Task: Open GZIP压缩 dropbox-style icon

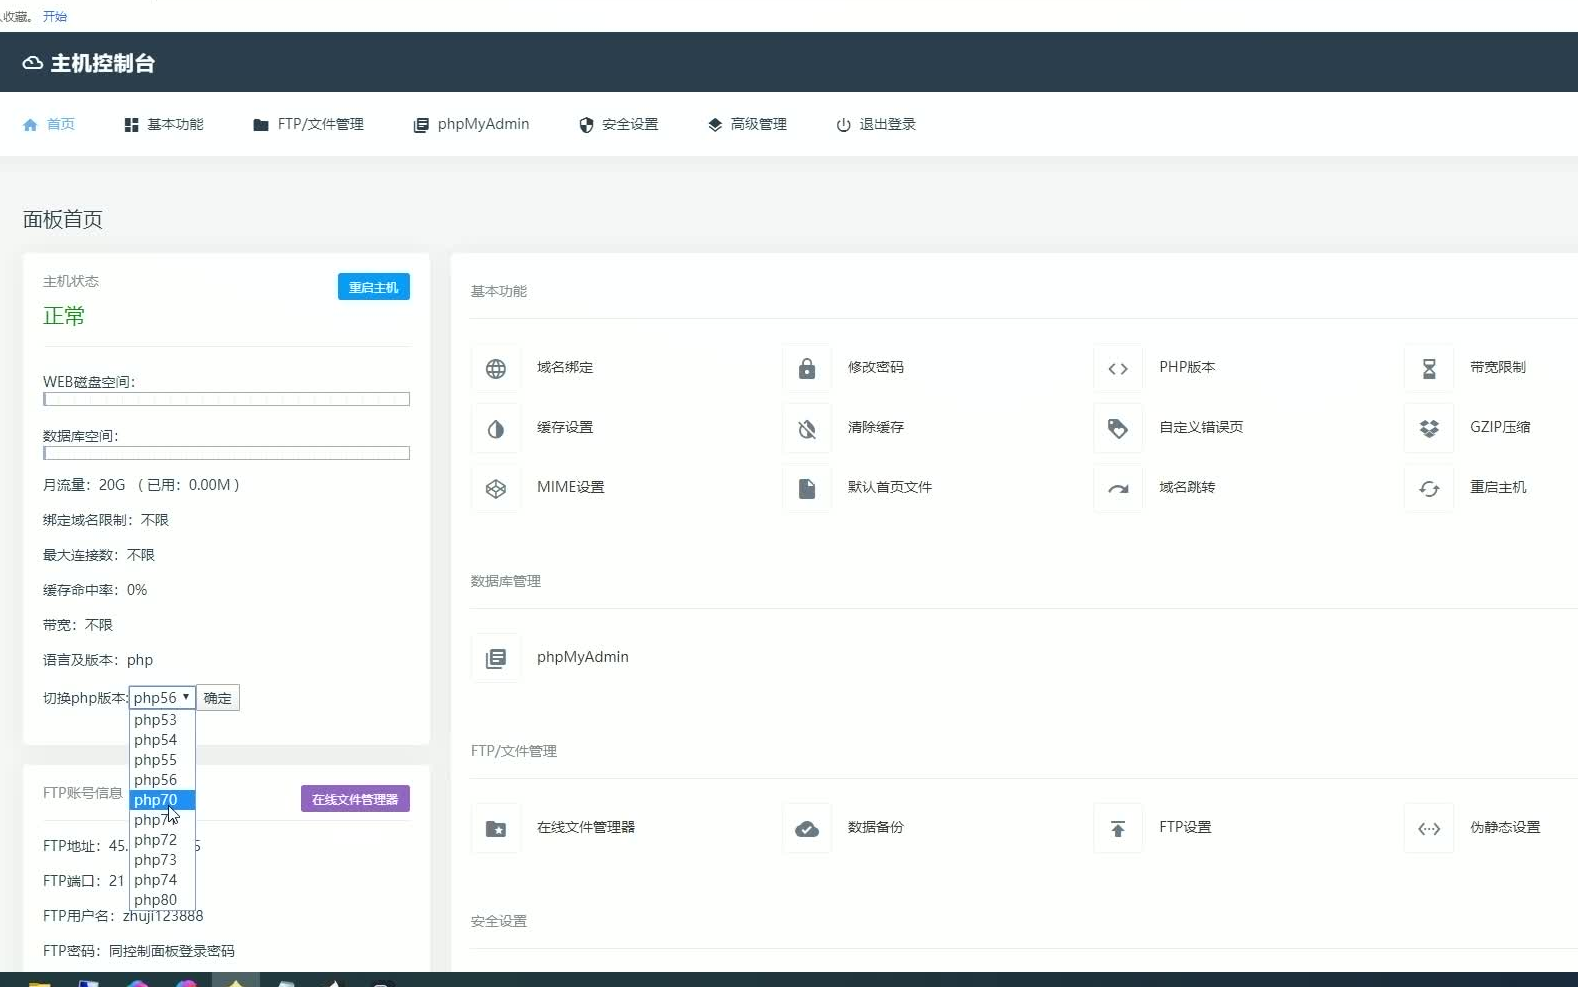Action: click(1429, 428)
